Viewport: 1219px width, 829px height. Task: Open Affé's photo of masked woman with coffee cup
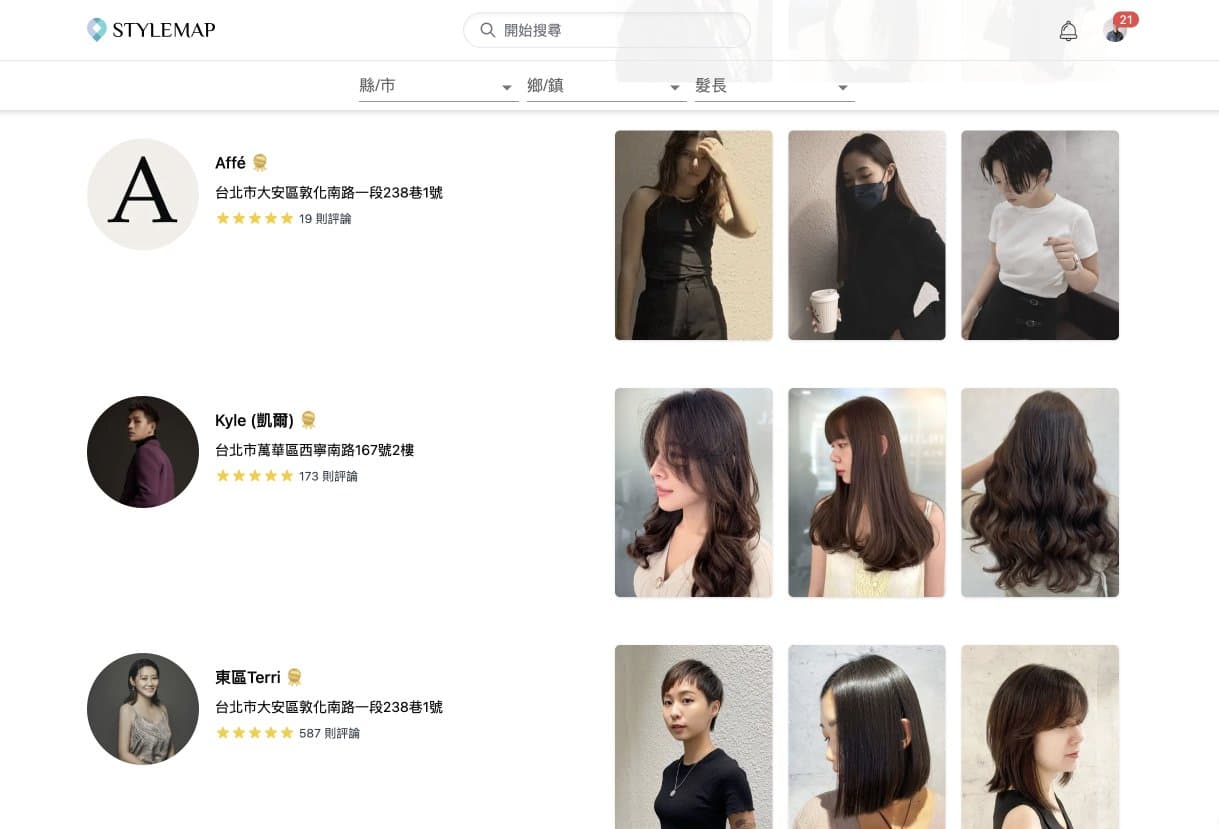pyautogui.click(x=867, y=235)
